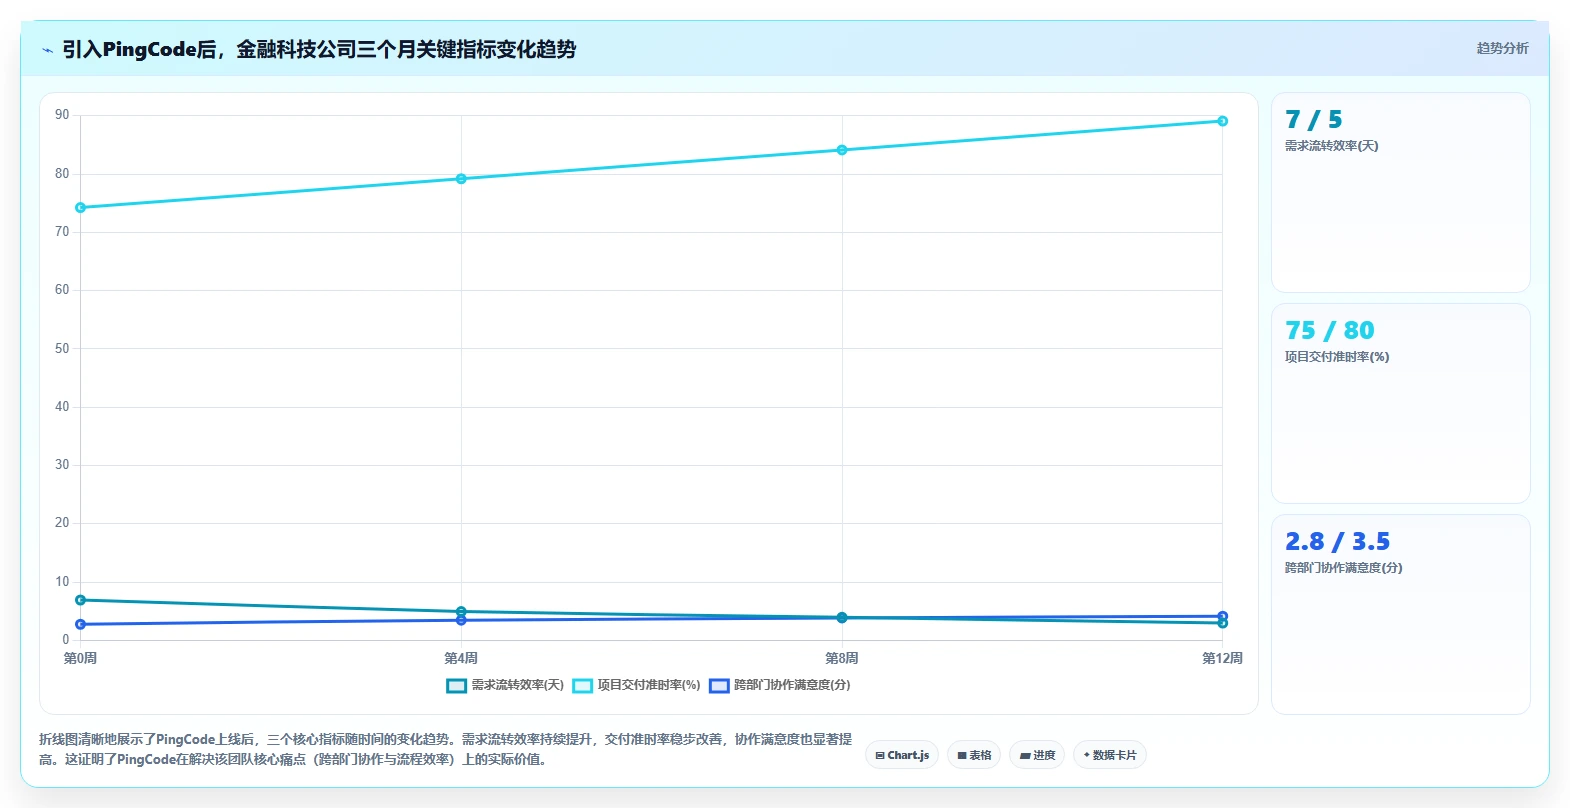Select the cyan 准时率 data point at 第4周
The width and height of the screenshot is (1570, 808).
(461, 179)
